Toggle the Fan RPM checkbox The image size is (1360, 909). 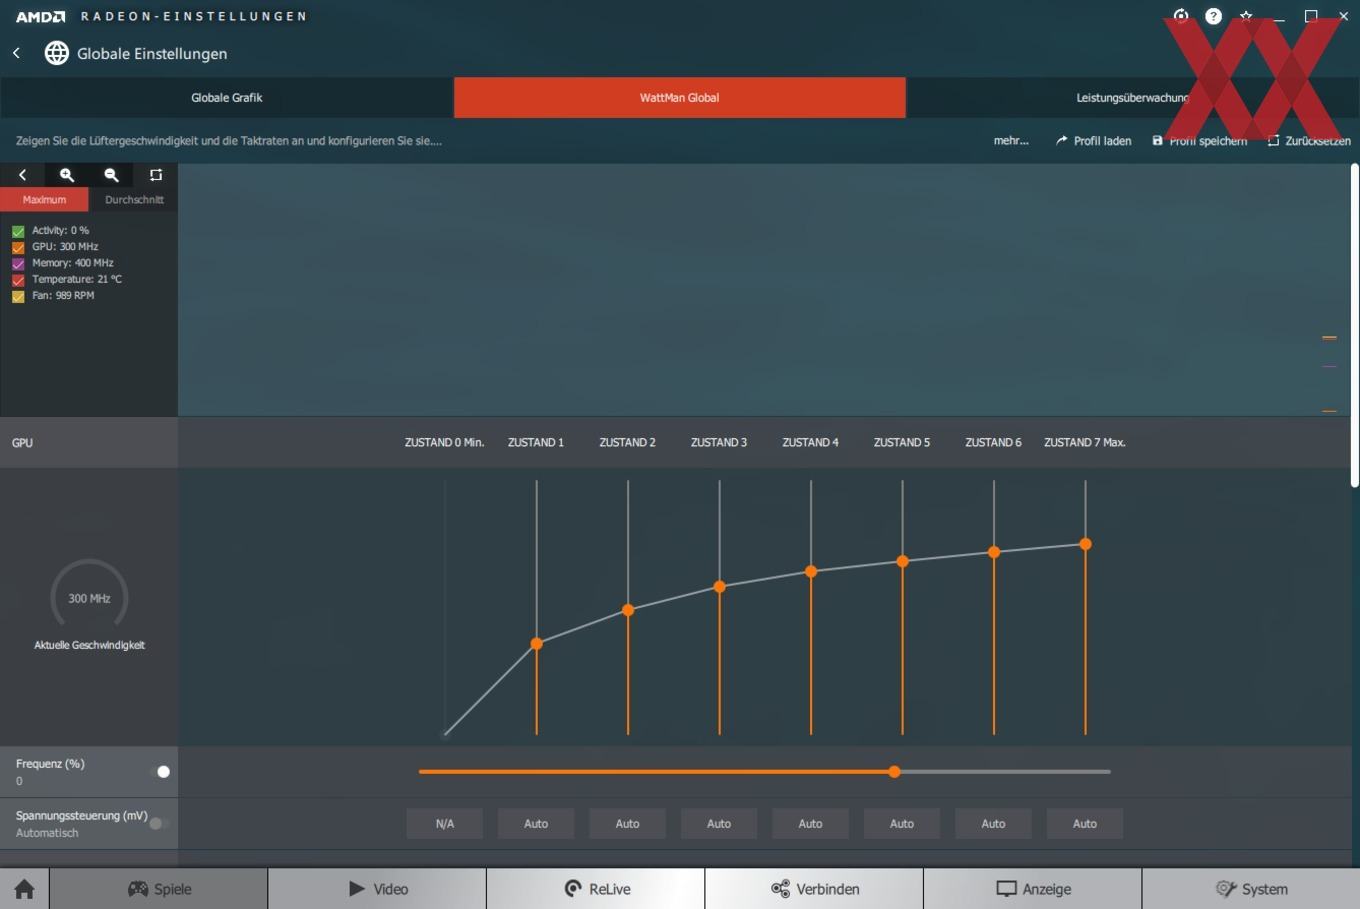pos(18,296)
